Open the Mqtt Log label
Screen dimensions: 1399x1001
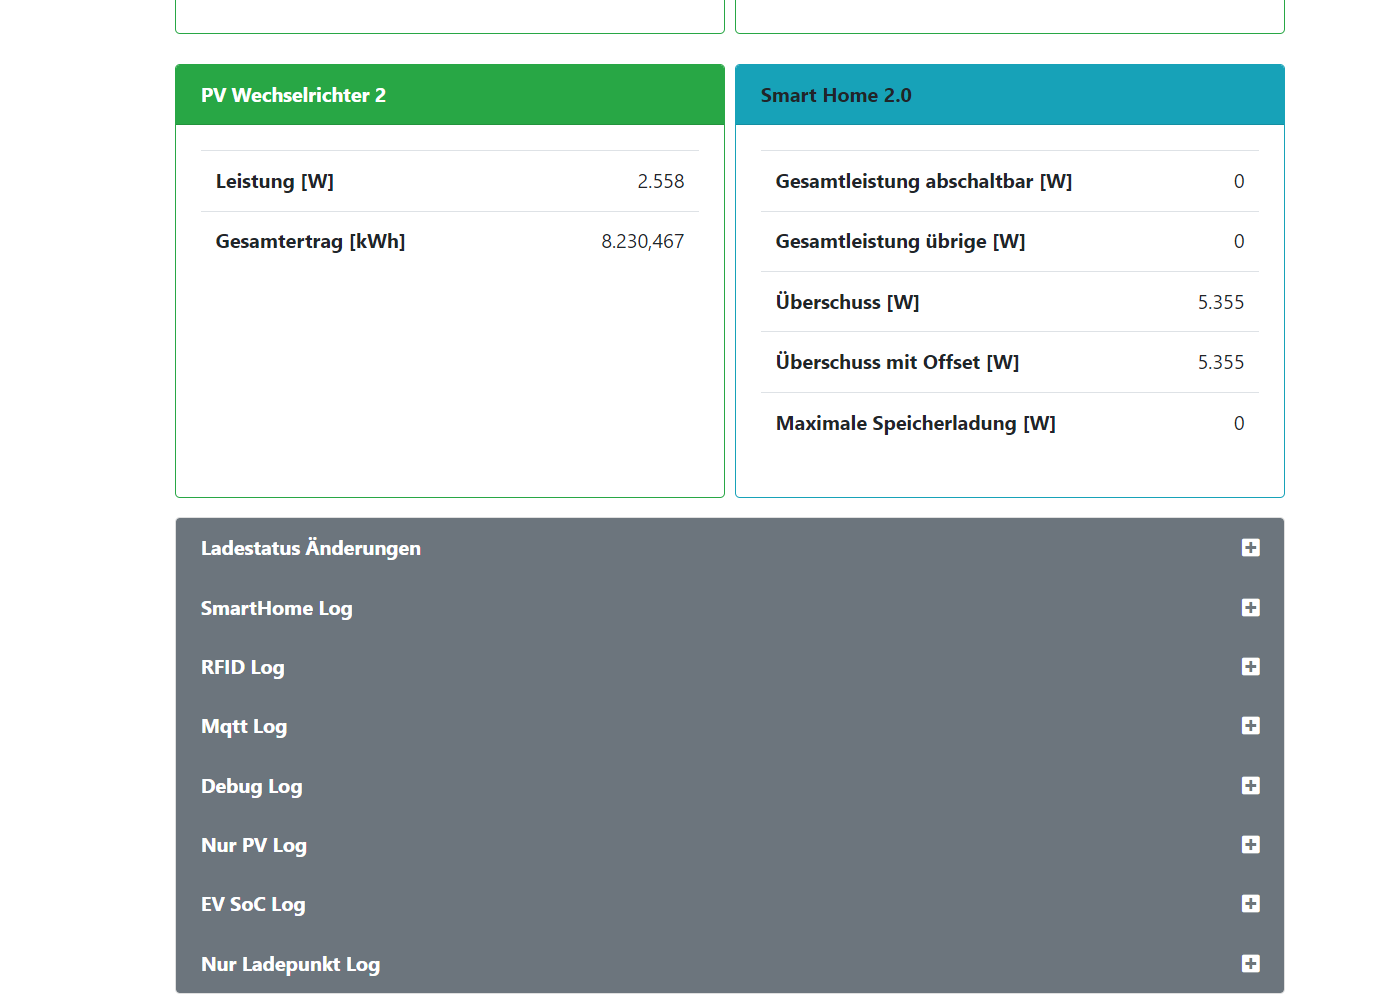pyautogui.click(x=243, y=726)
